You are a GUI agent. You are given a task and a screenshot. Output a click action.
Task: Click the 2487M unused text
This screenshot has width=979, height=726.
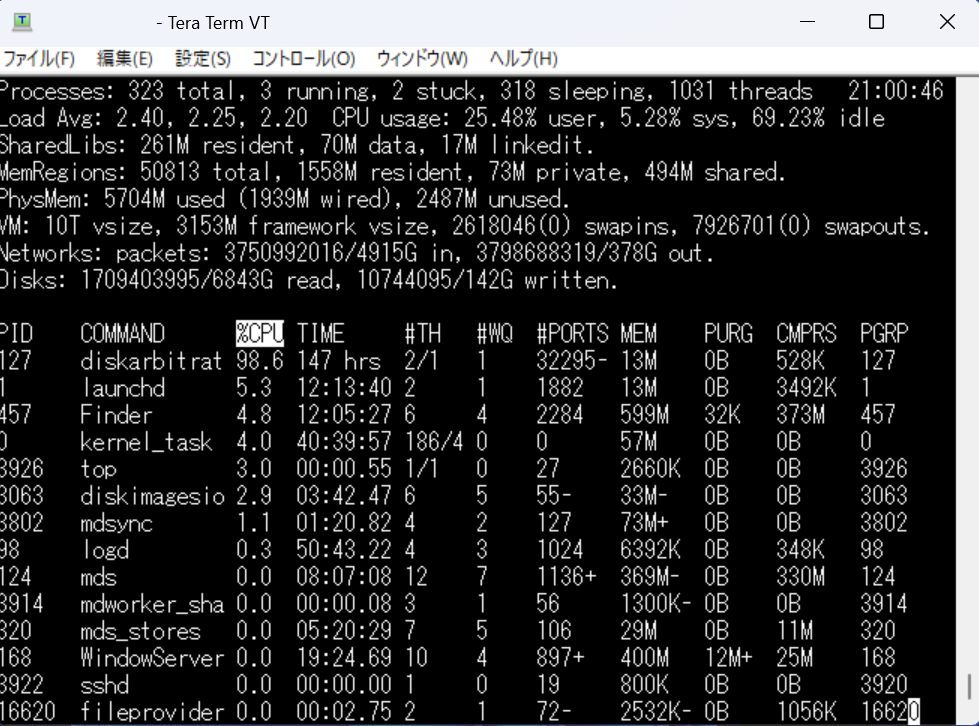point(491,200)
